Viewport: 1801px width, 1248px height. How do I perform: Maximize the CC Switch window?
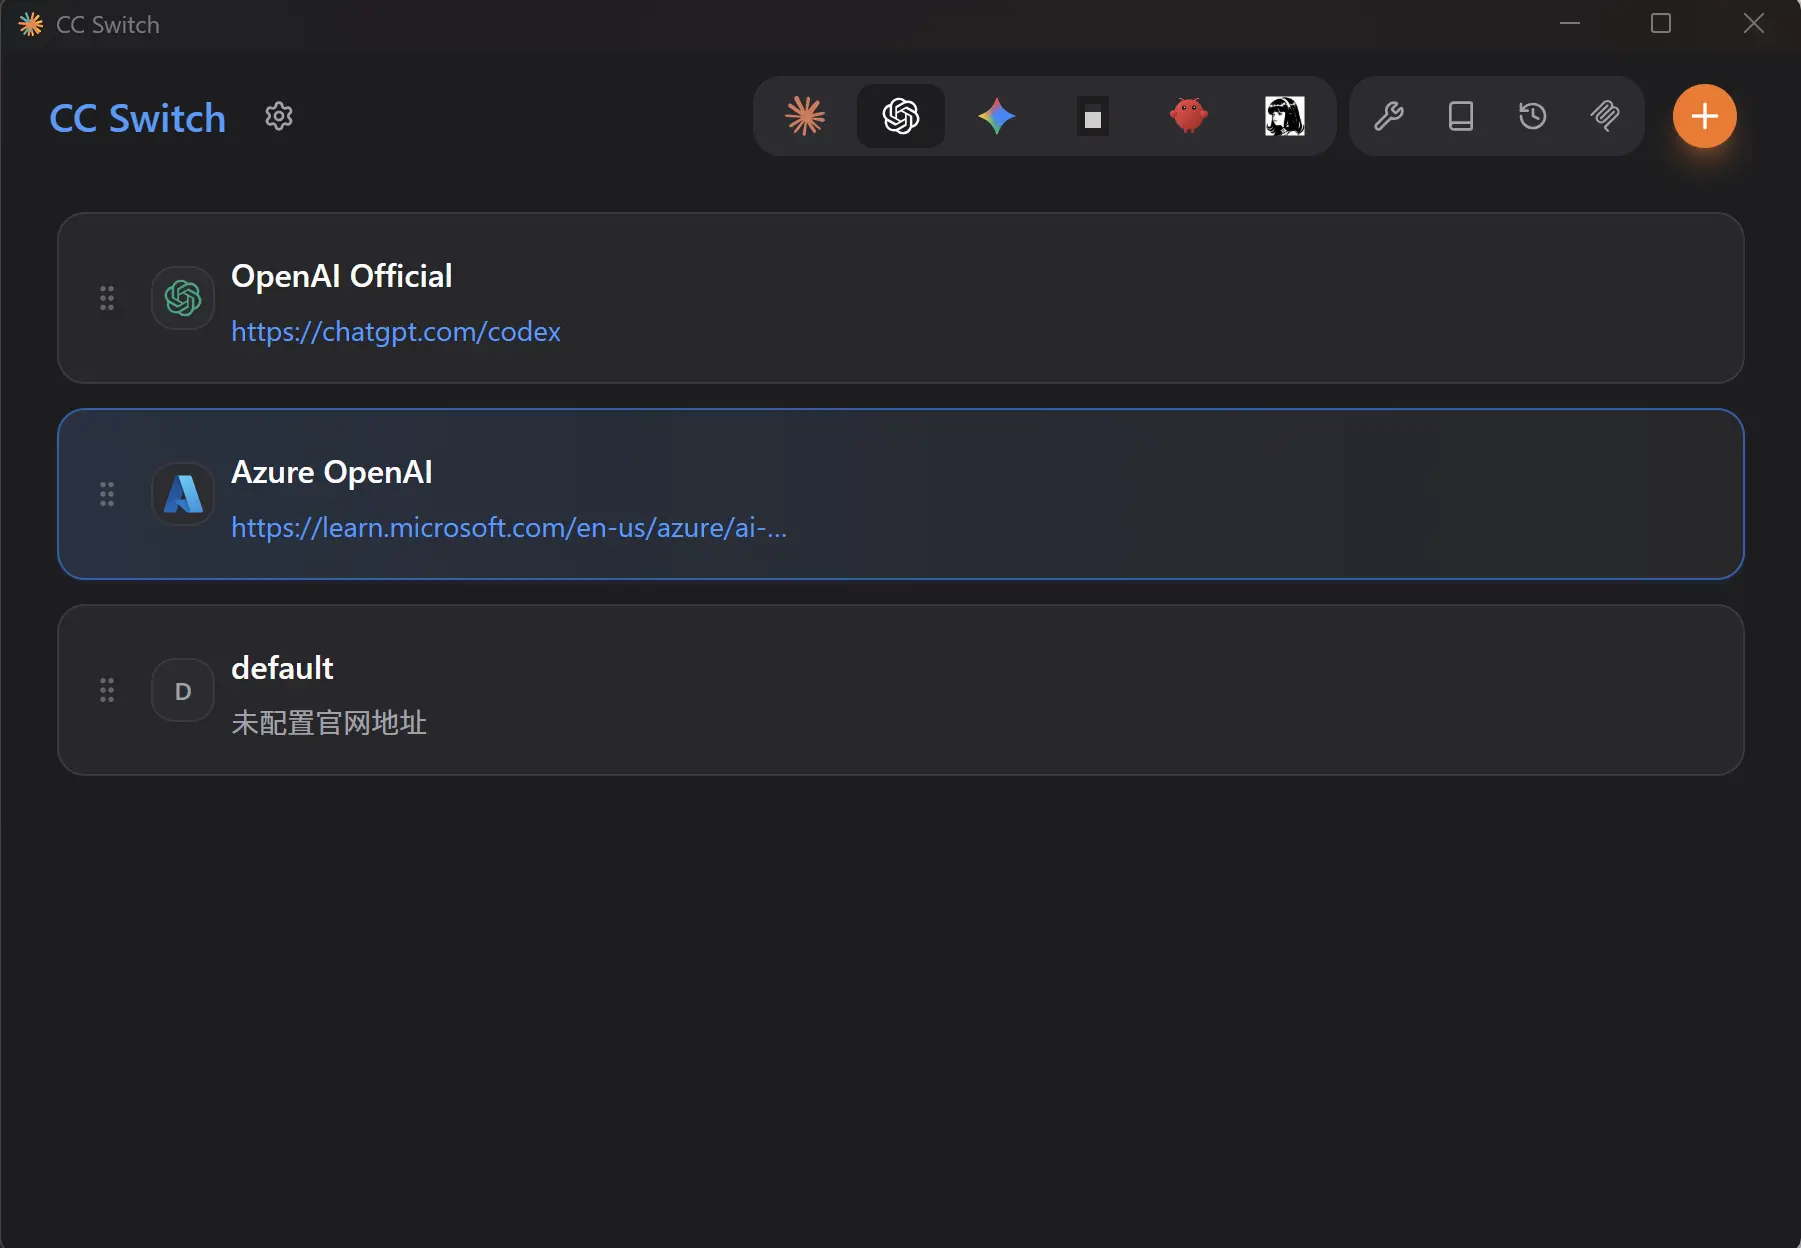click(x=1661, y=23)
